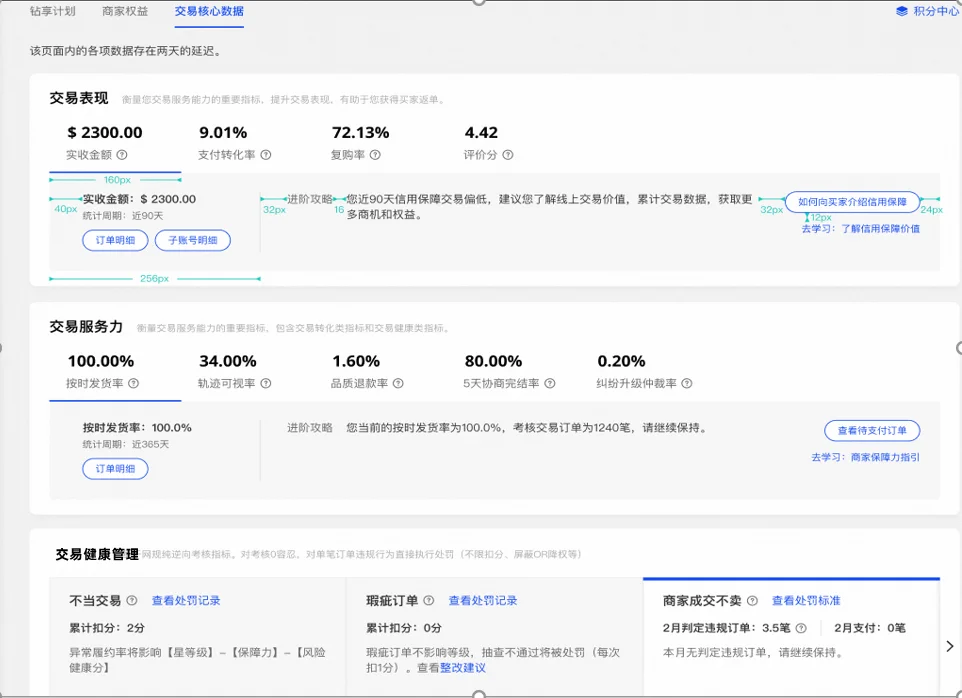
Task: Switch to the 商家权益 tab
Action: pos(125,12)
